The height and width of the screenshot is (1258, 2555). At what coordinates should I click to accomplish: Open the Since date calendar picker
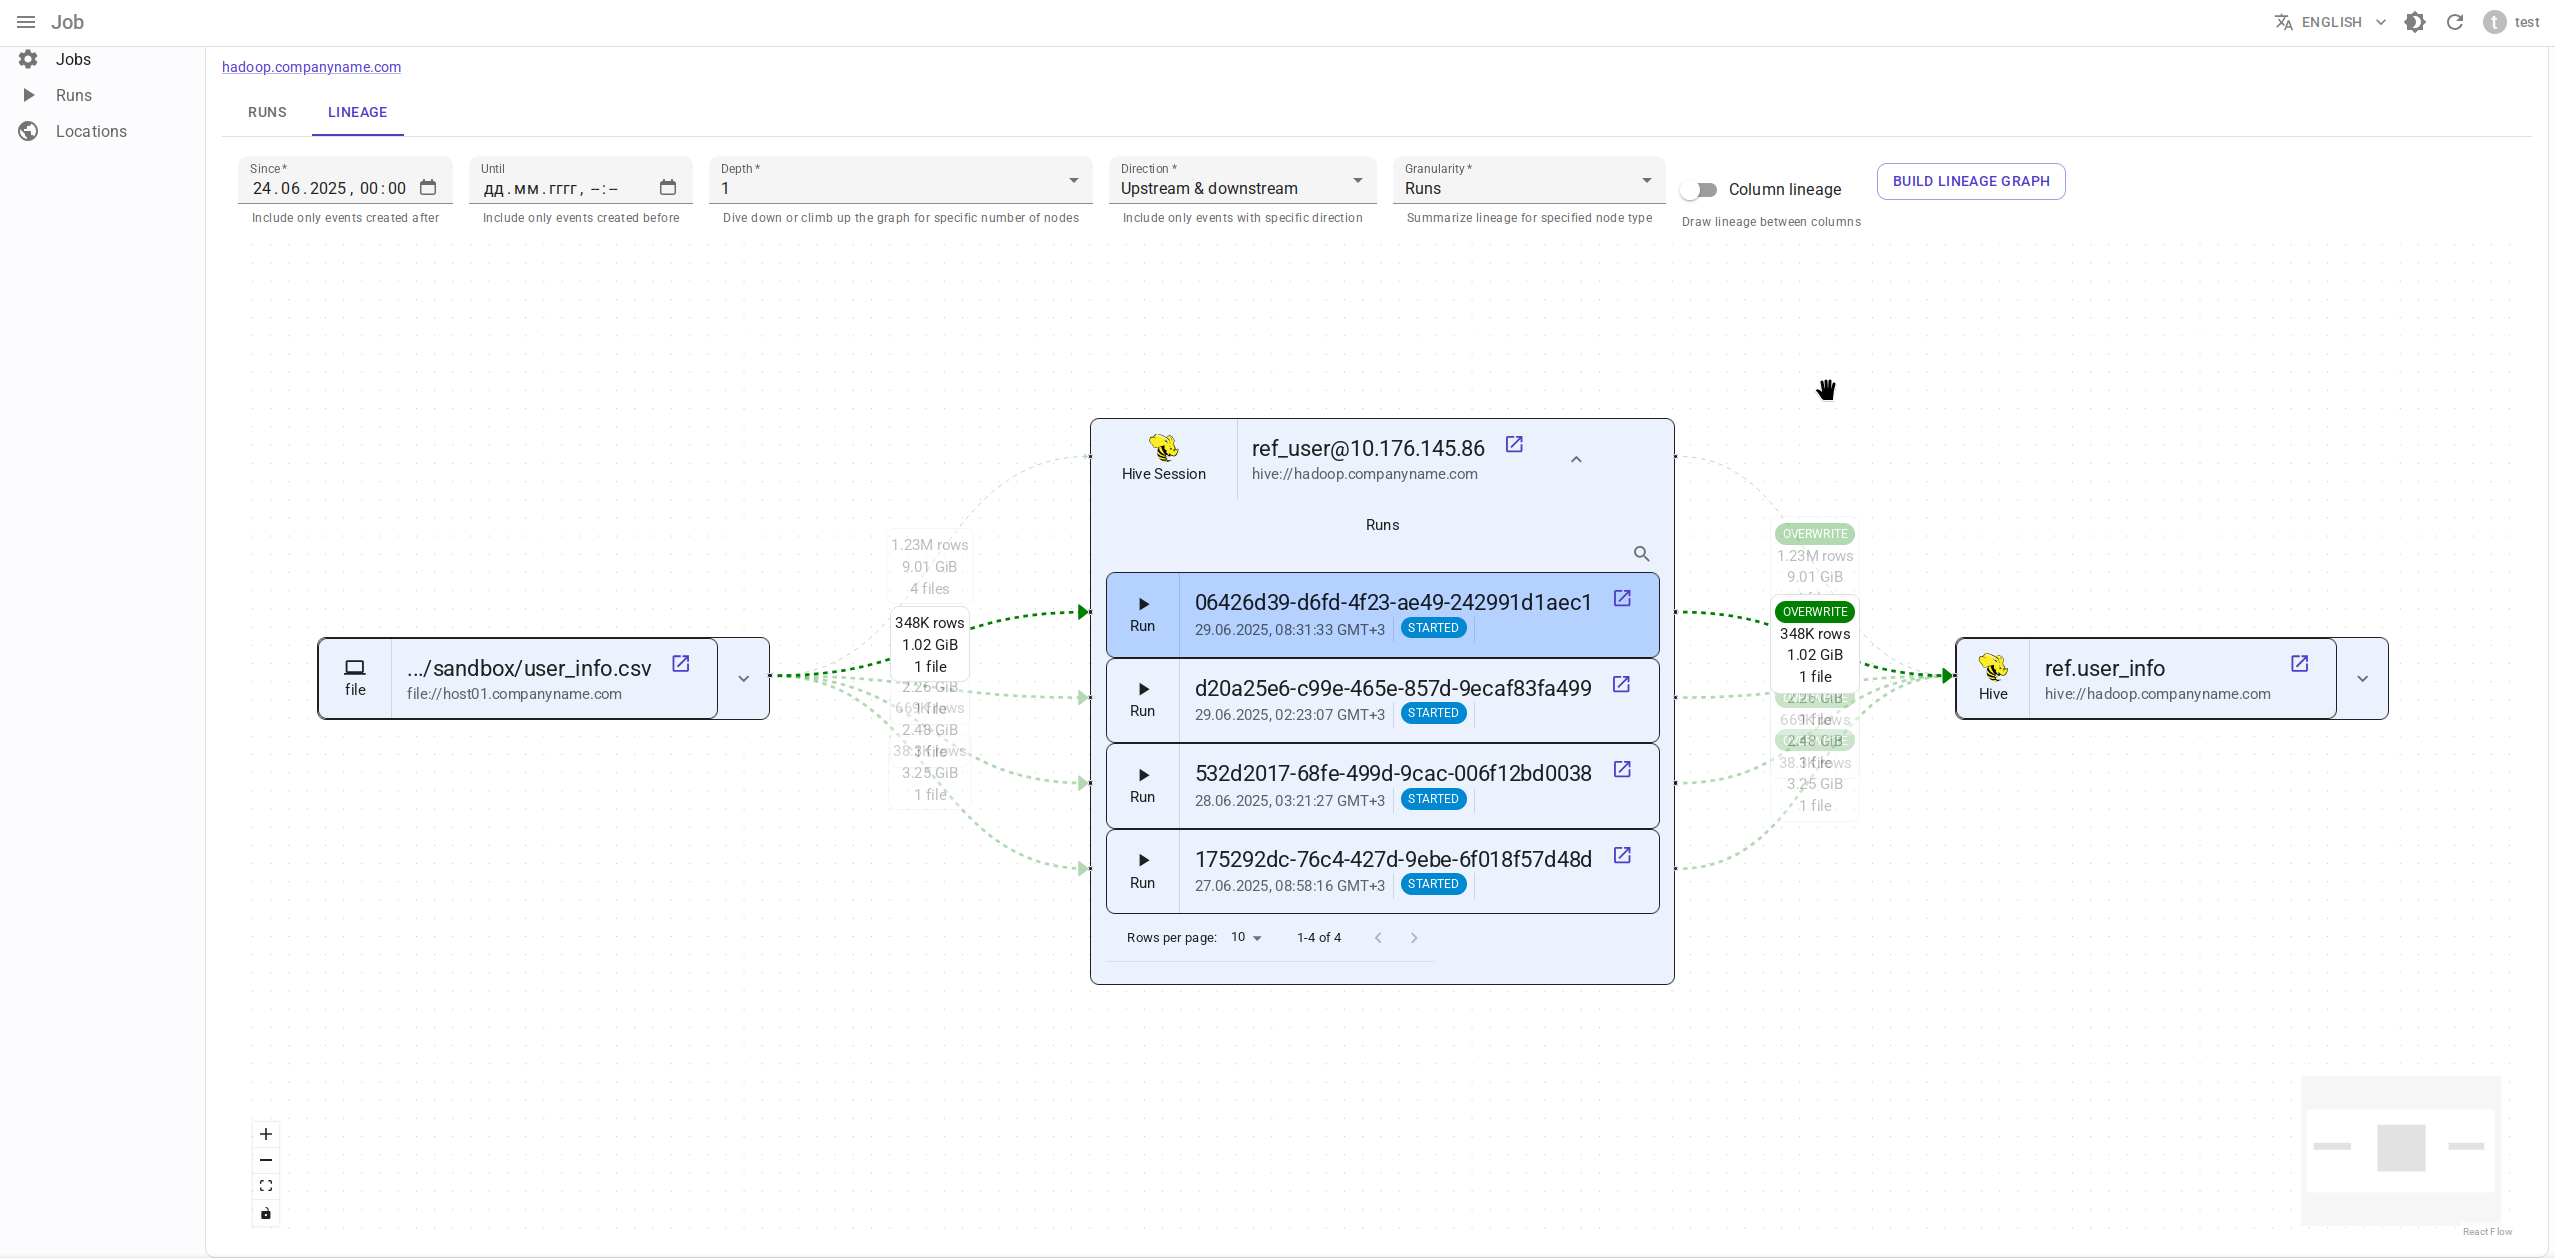(x=428, y=188)
